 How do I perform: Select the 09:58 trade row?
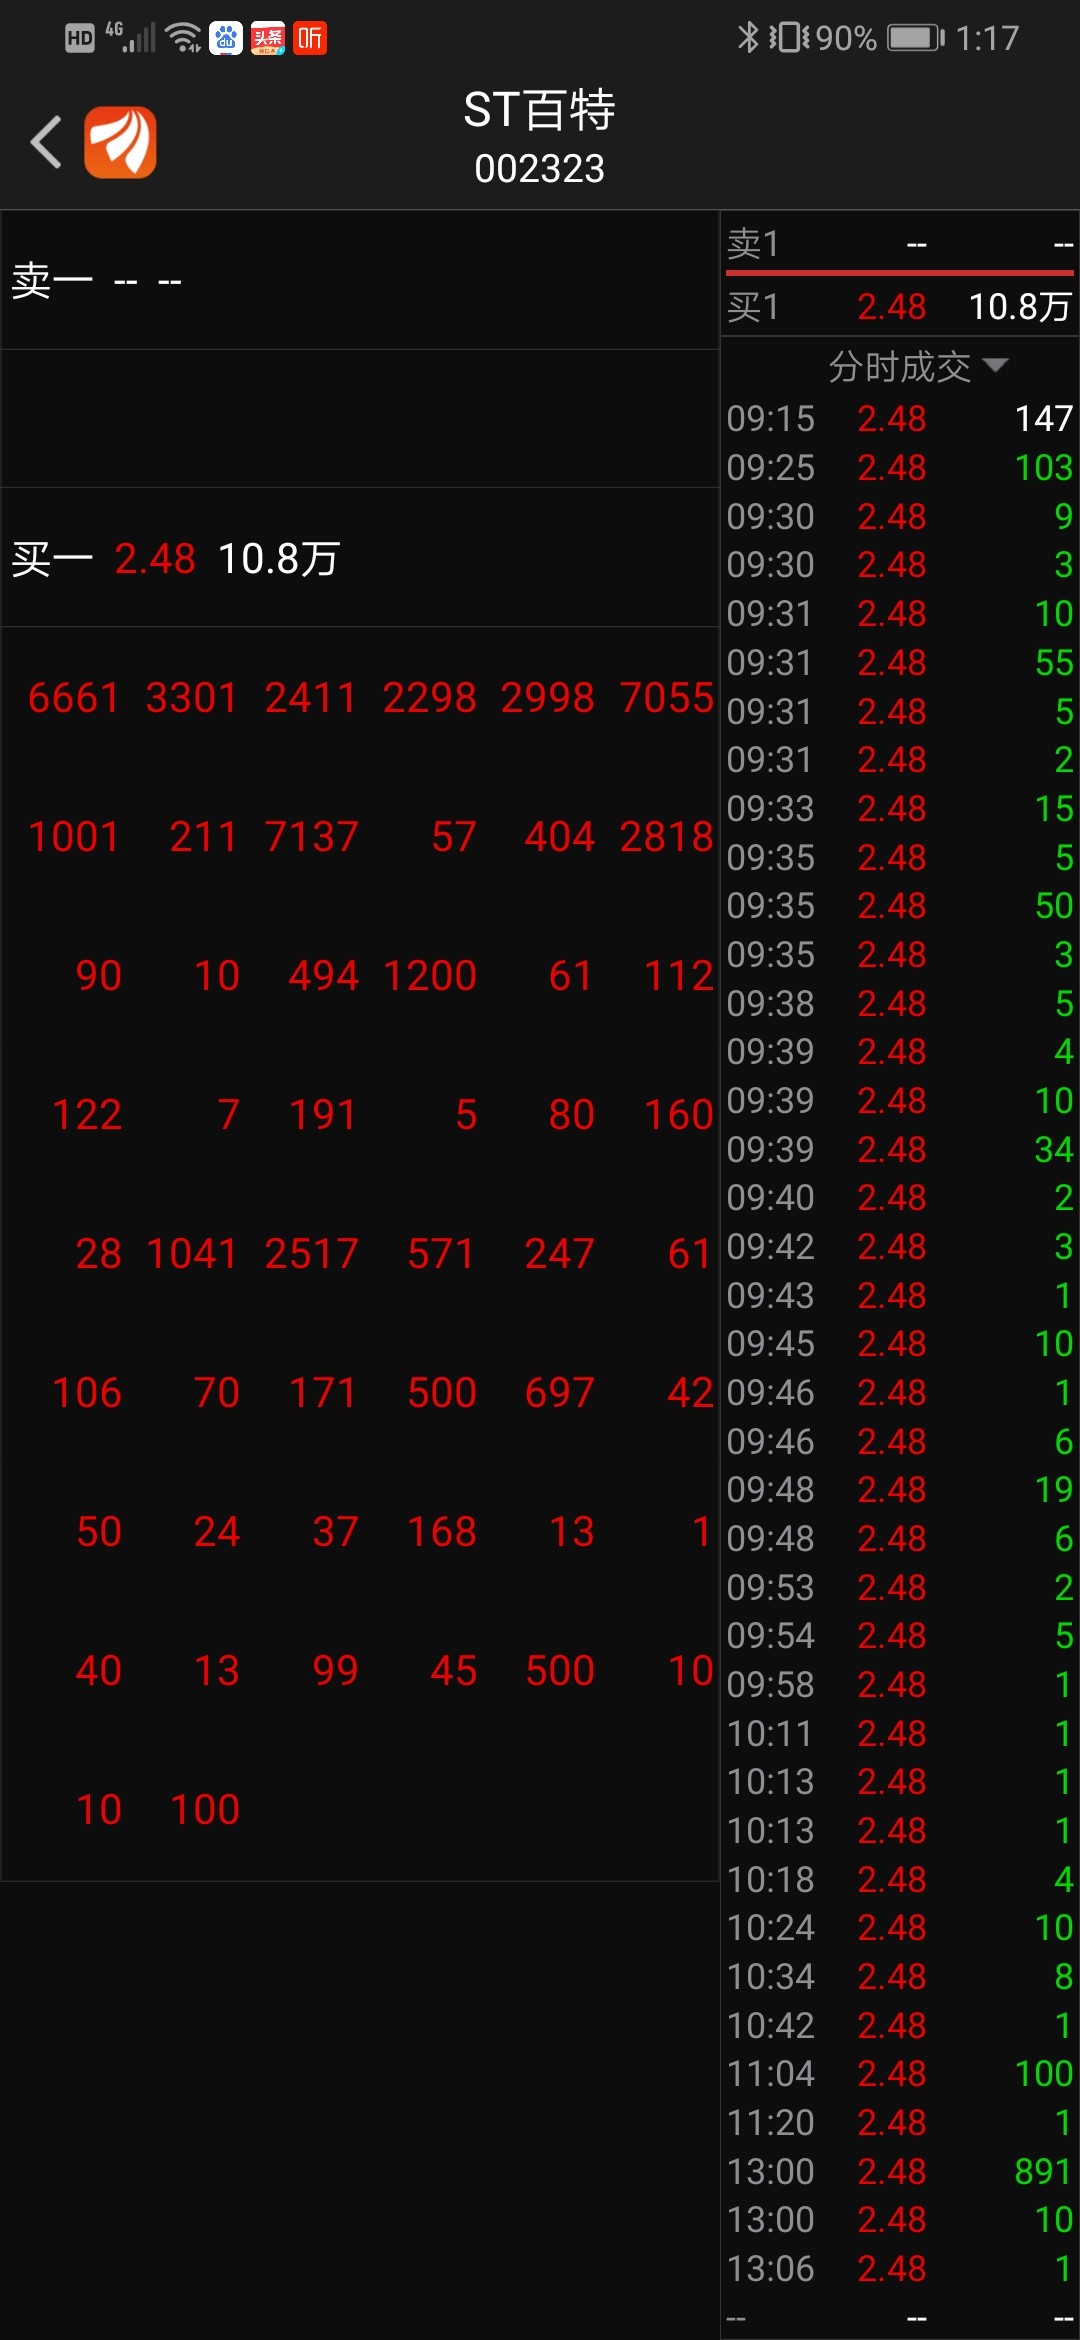coord(900,1684)
